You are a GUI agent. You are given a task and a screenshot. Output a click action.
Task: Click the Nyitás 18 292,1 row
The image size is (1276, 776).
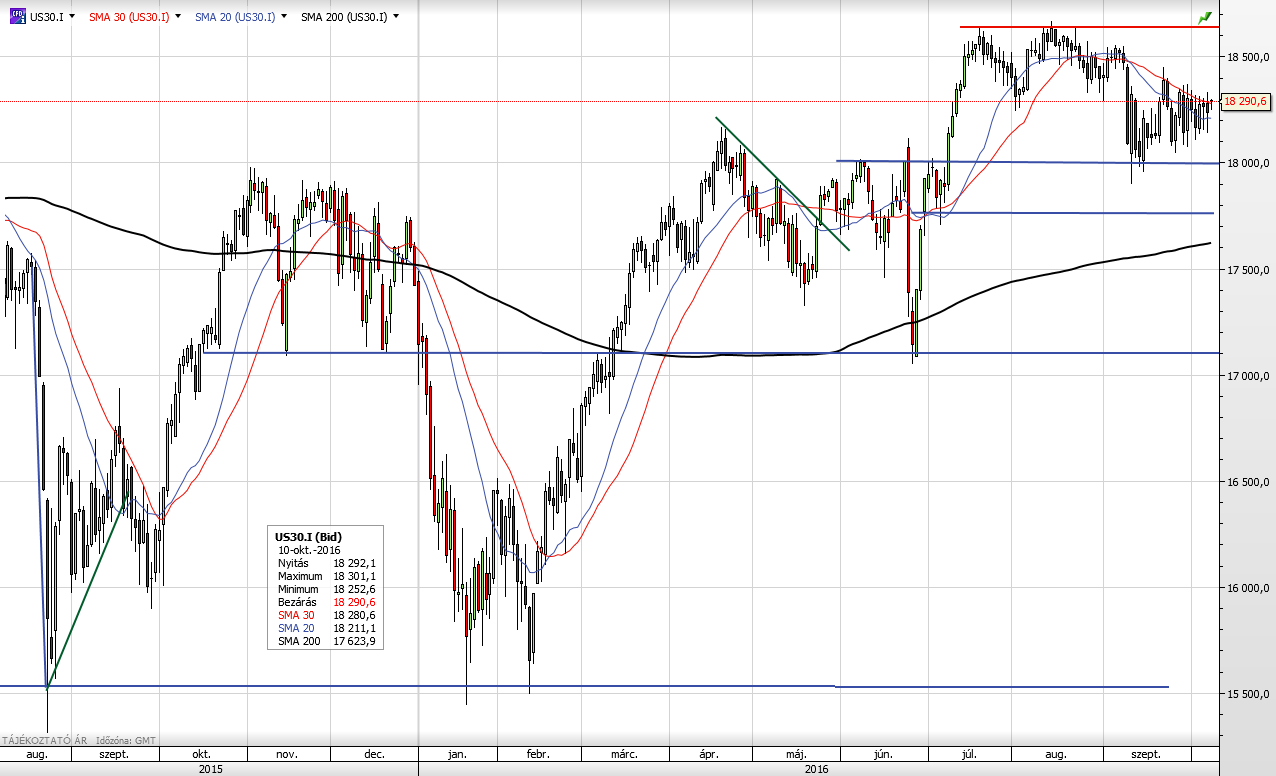[327, 563]
